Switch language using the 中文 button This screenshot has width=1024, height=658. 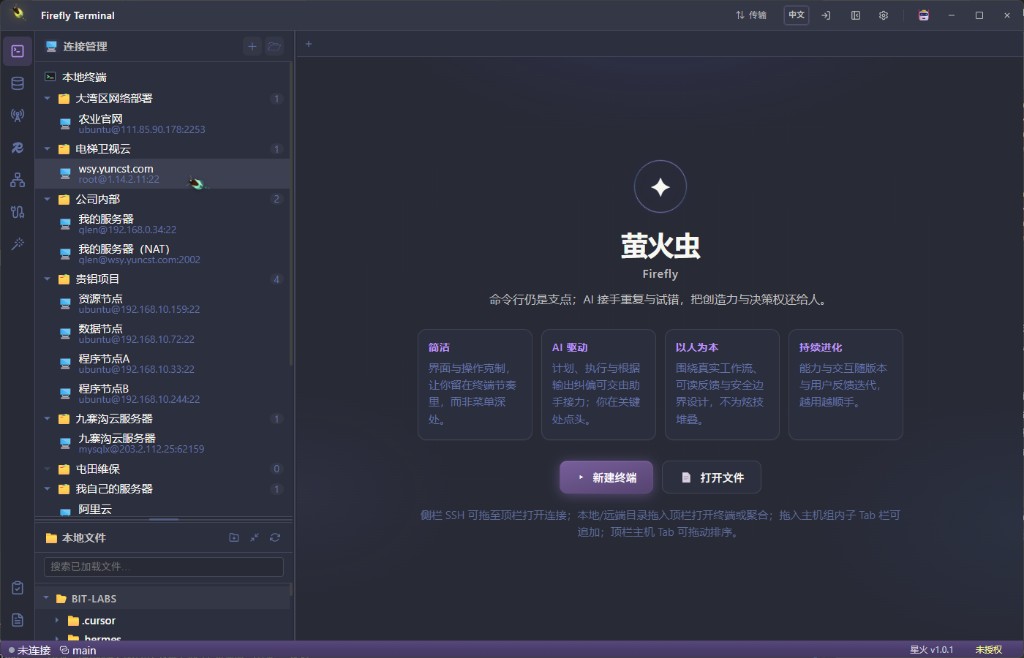[x=796, y=15]
